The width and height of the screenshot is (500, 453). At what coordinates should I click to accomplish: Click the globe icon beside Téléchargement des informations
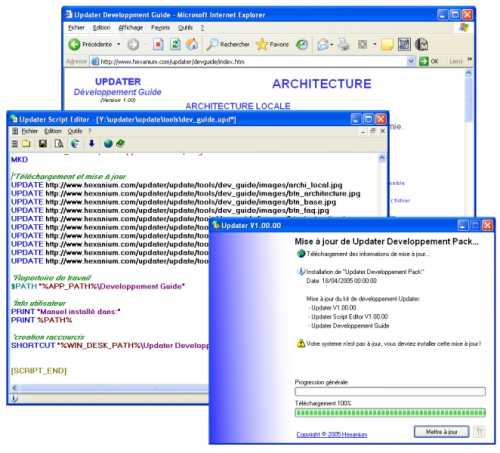pyautogui.click(x=301, y=254)
